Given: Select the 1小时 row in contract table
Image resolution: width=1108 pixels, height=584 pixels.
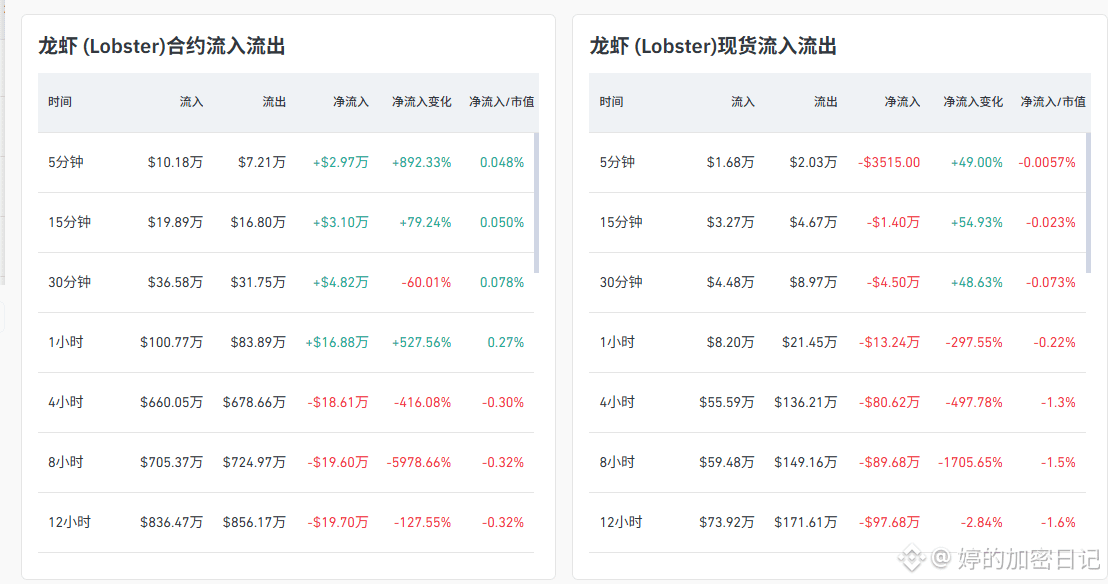Looking at the screenshot, I should (x=286, y=342).
